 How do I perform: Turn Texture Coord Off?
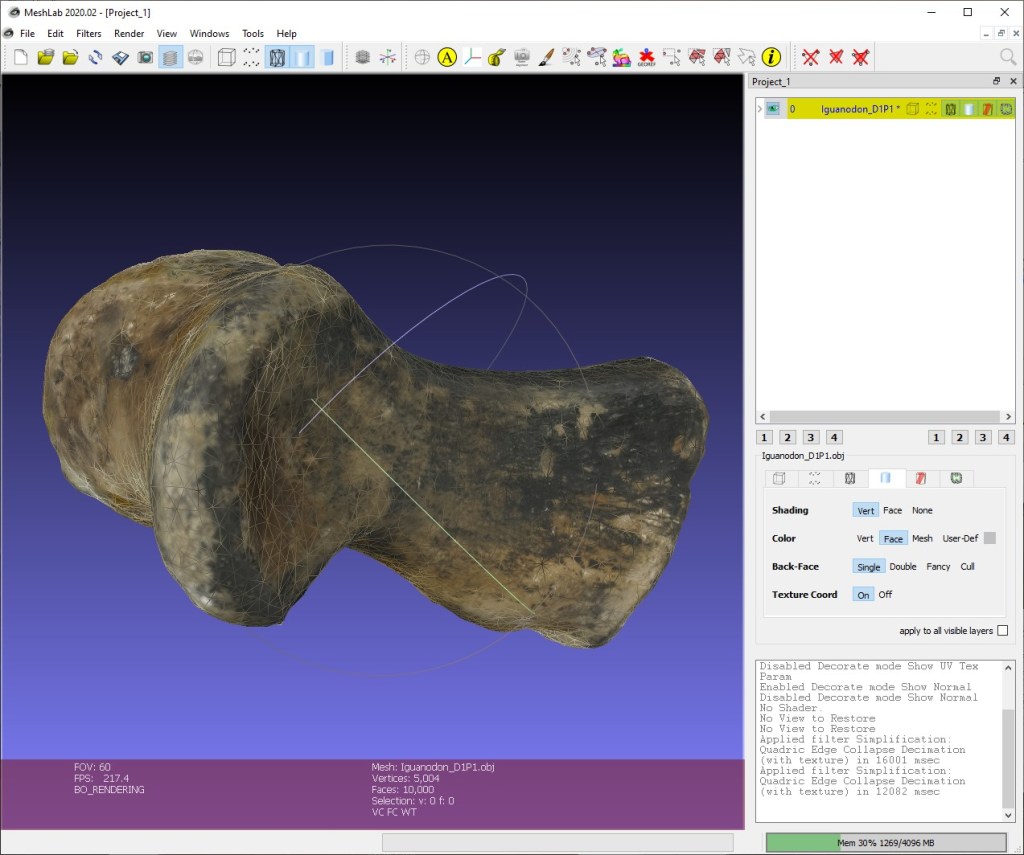coord(885,595)
